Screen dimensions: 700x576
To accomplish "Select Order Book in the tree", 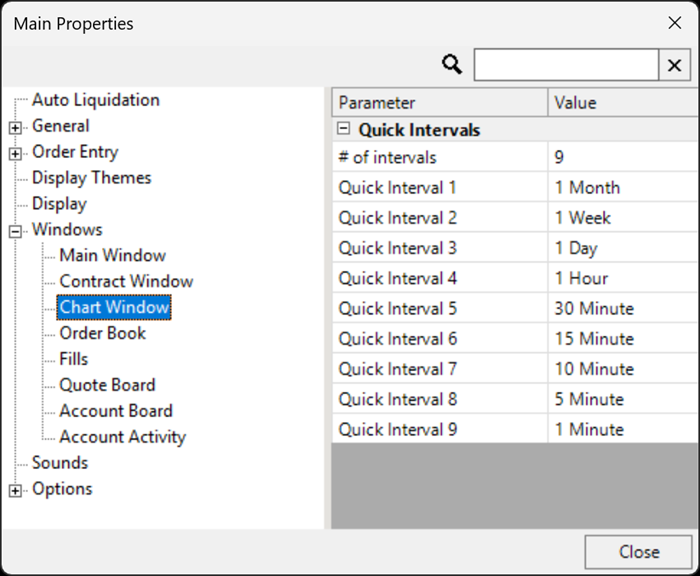I will pyautogui.click(x=102, y=333).
